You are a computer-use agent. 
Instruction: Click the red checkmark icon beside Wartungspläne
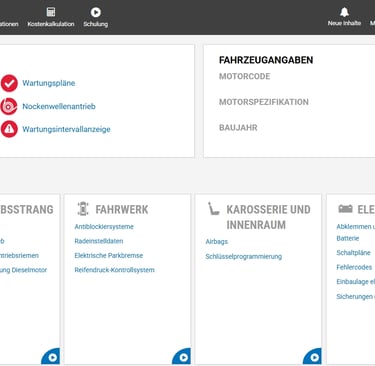9,83
